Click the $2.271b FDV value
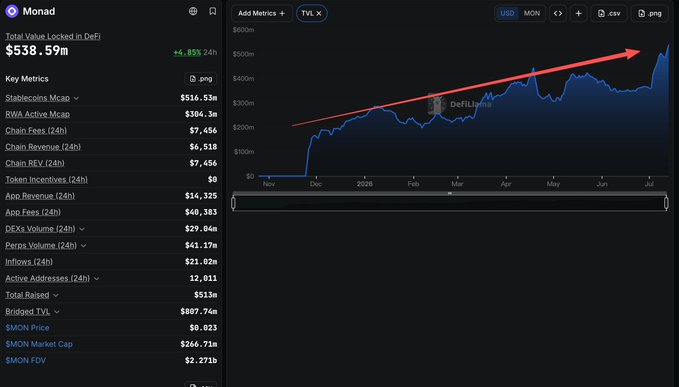Screen dimensions: 679x387 coord(201,360)
